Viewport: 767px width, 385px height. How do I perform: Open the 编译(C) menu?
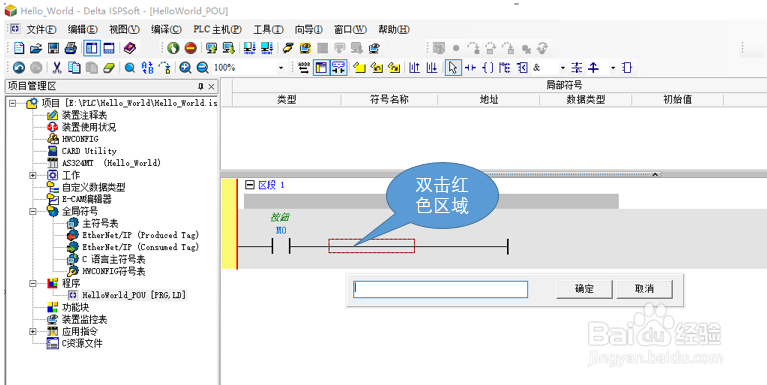(x=166, y=29)
